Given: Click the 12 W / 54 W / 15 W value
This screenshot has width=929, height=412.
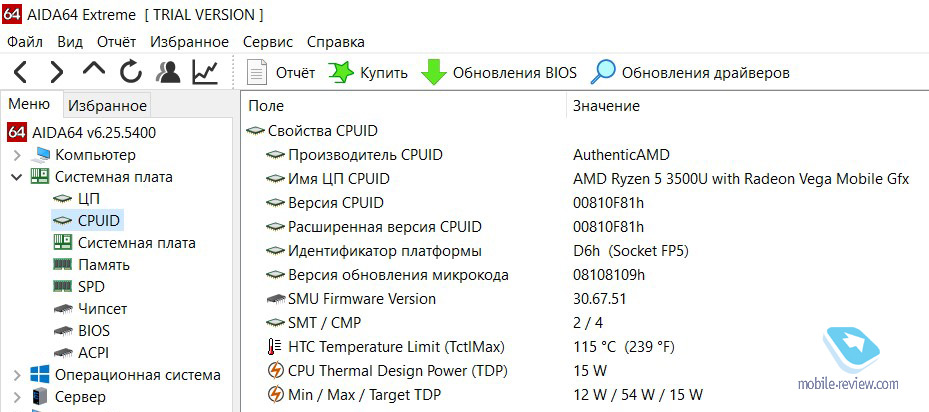Looking at the screenshot, I should (638, 395).
